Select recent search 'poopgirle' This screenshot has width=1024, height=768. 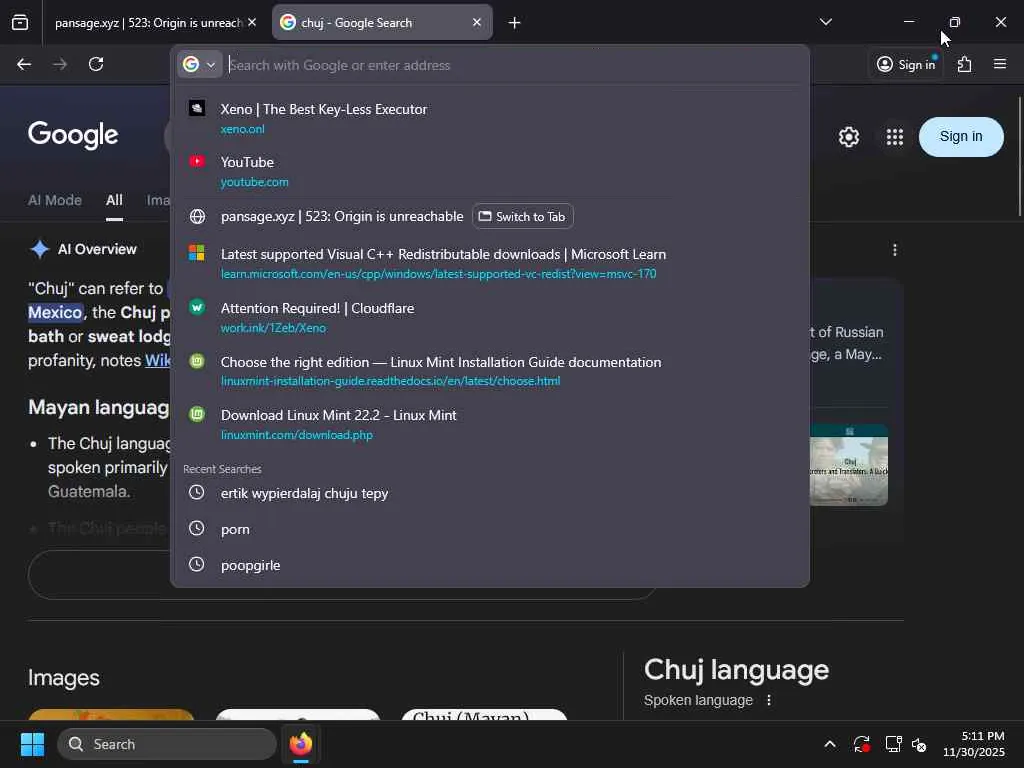(490, 565)
